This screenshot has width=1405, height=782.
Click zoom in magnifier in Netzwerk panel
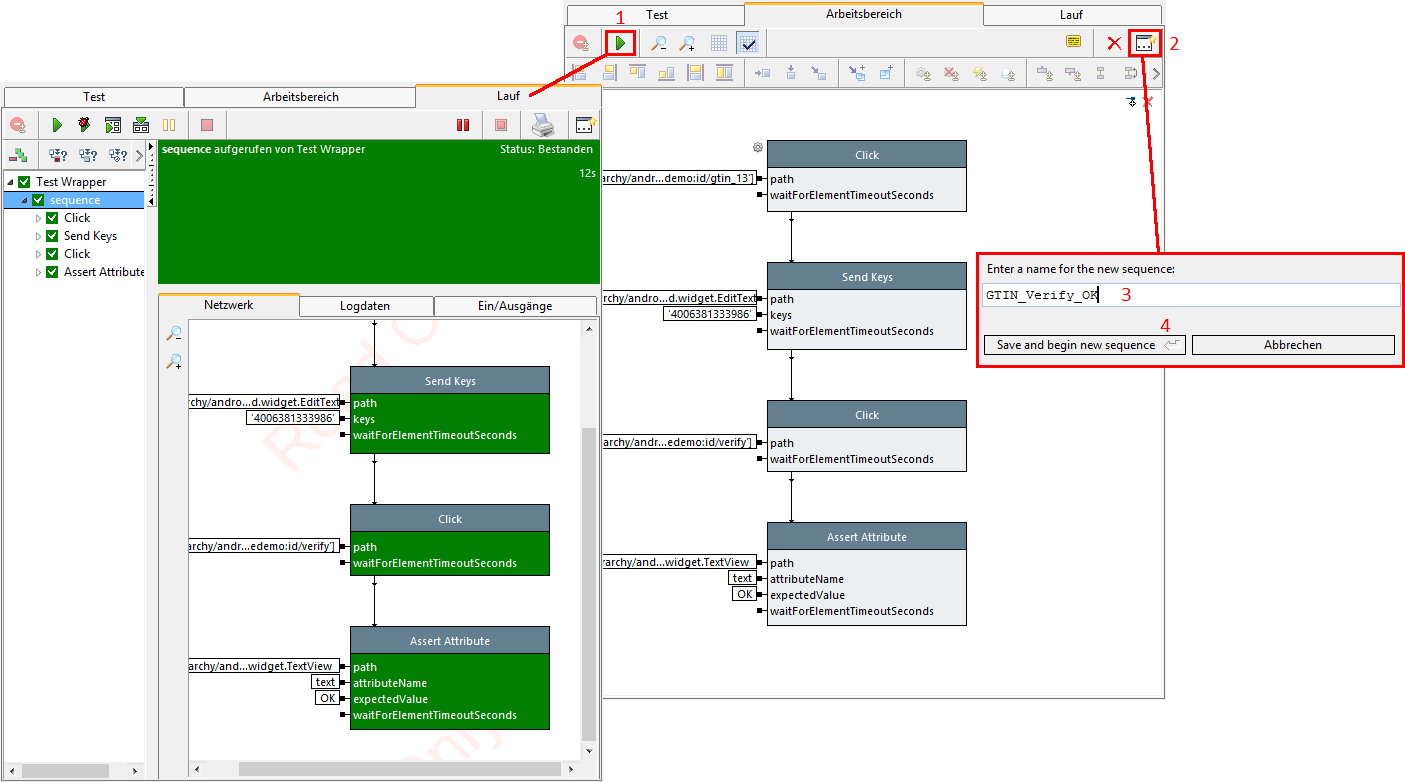pos(174,362)
